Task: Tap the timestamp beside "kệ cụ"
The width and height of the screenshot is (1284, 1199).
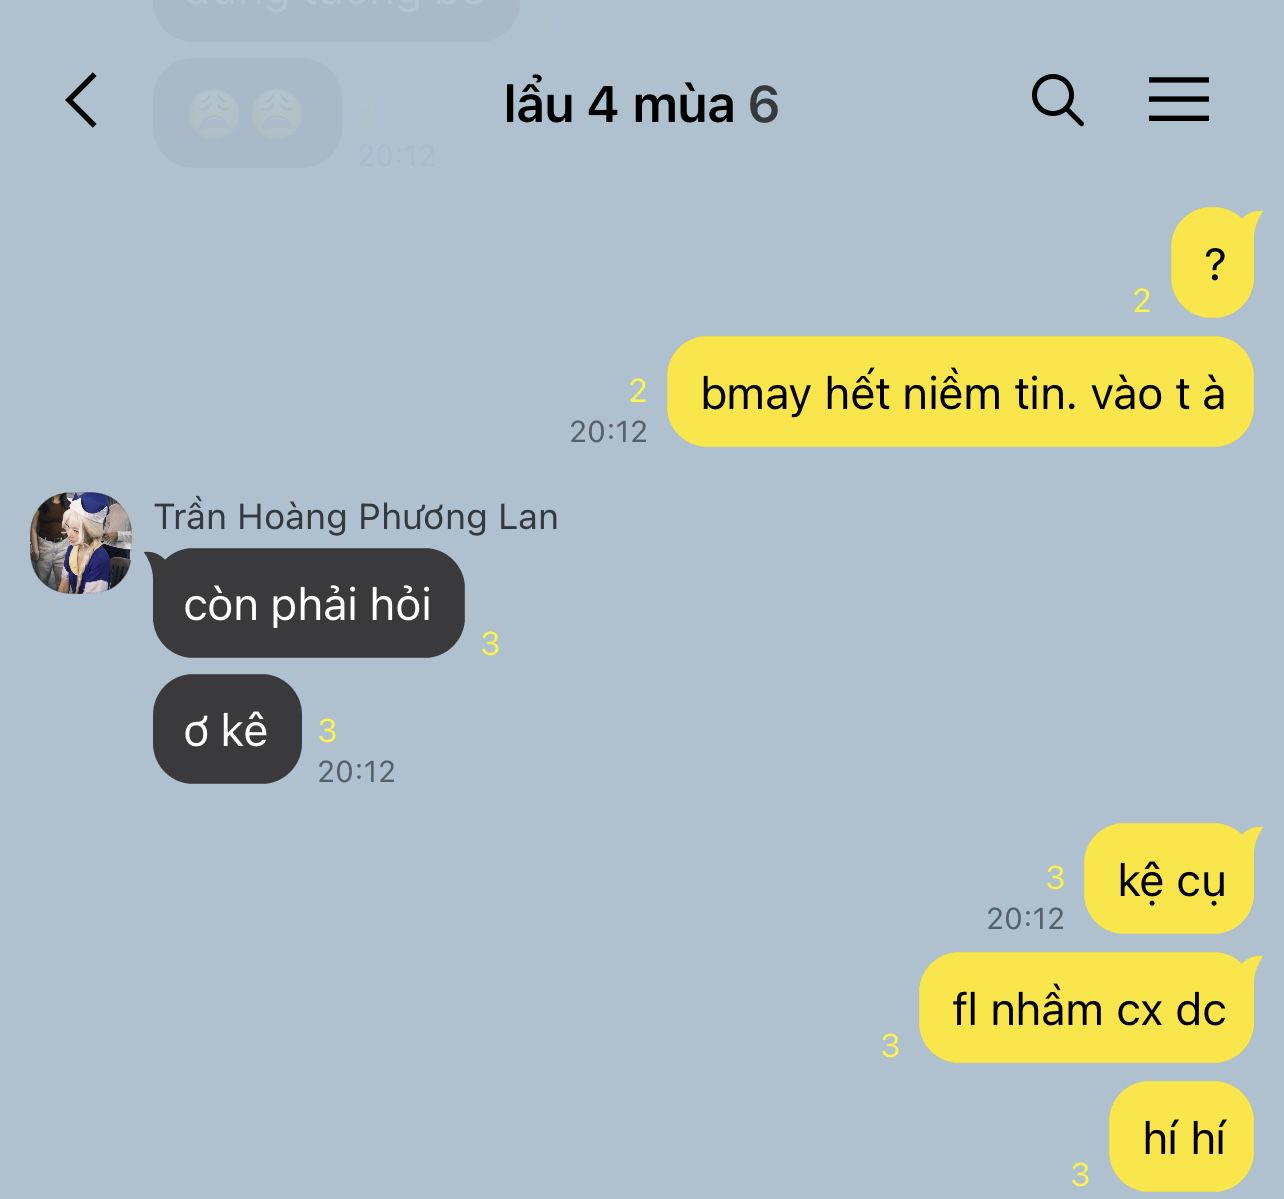Action: point(1025,918)
